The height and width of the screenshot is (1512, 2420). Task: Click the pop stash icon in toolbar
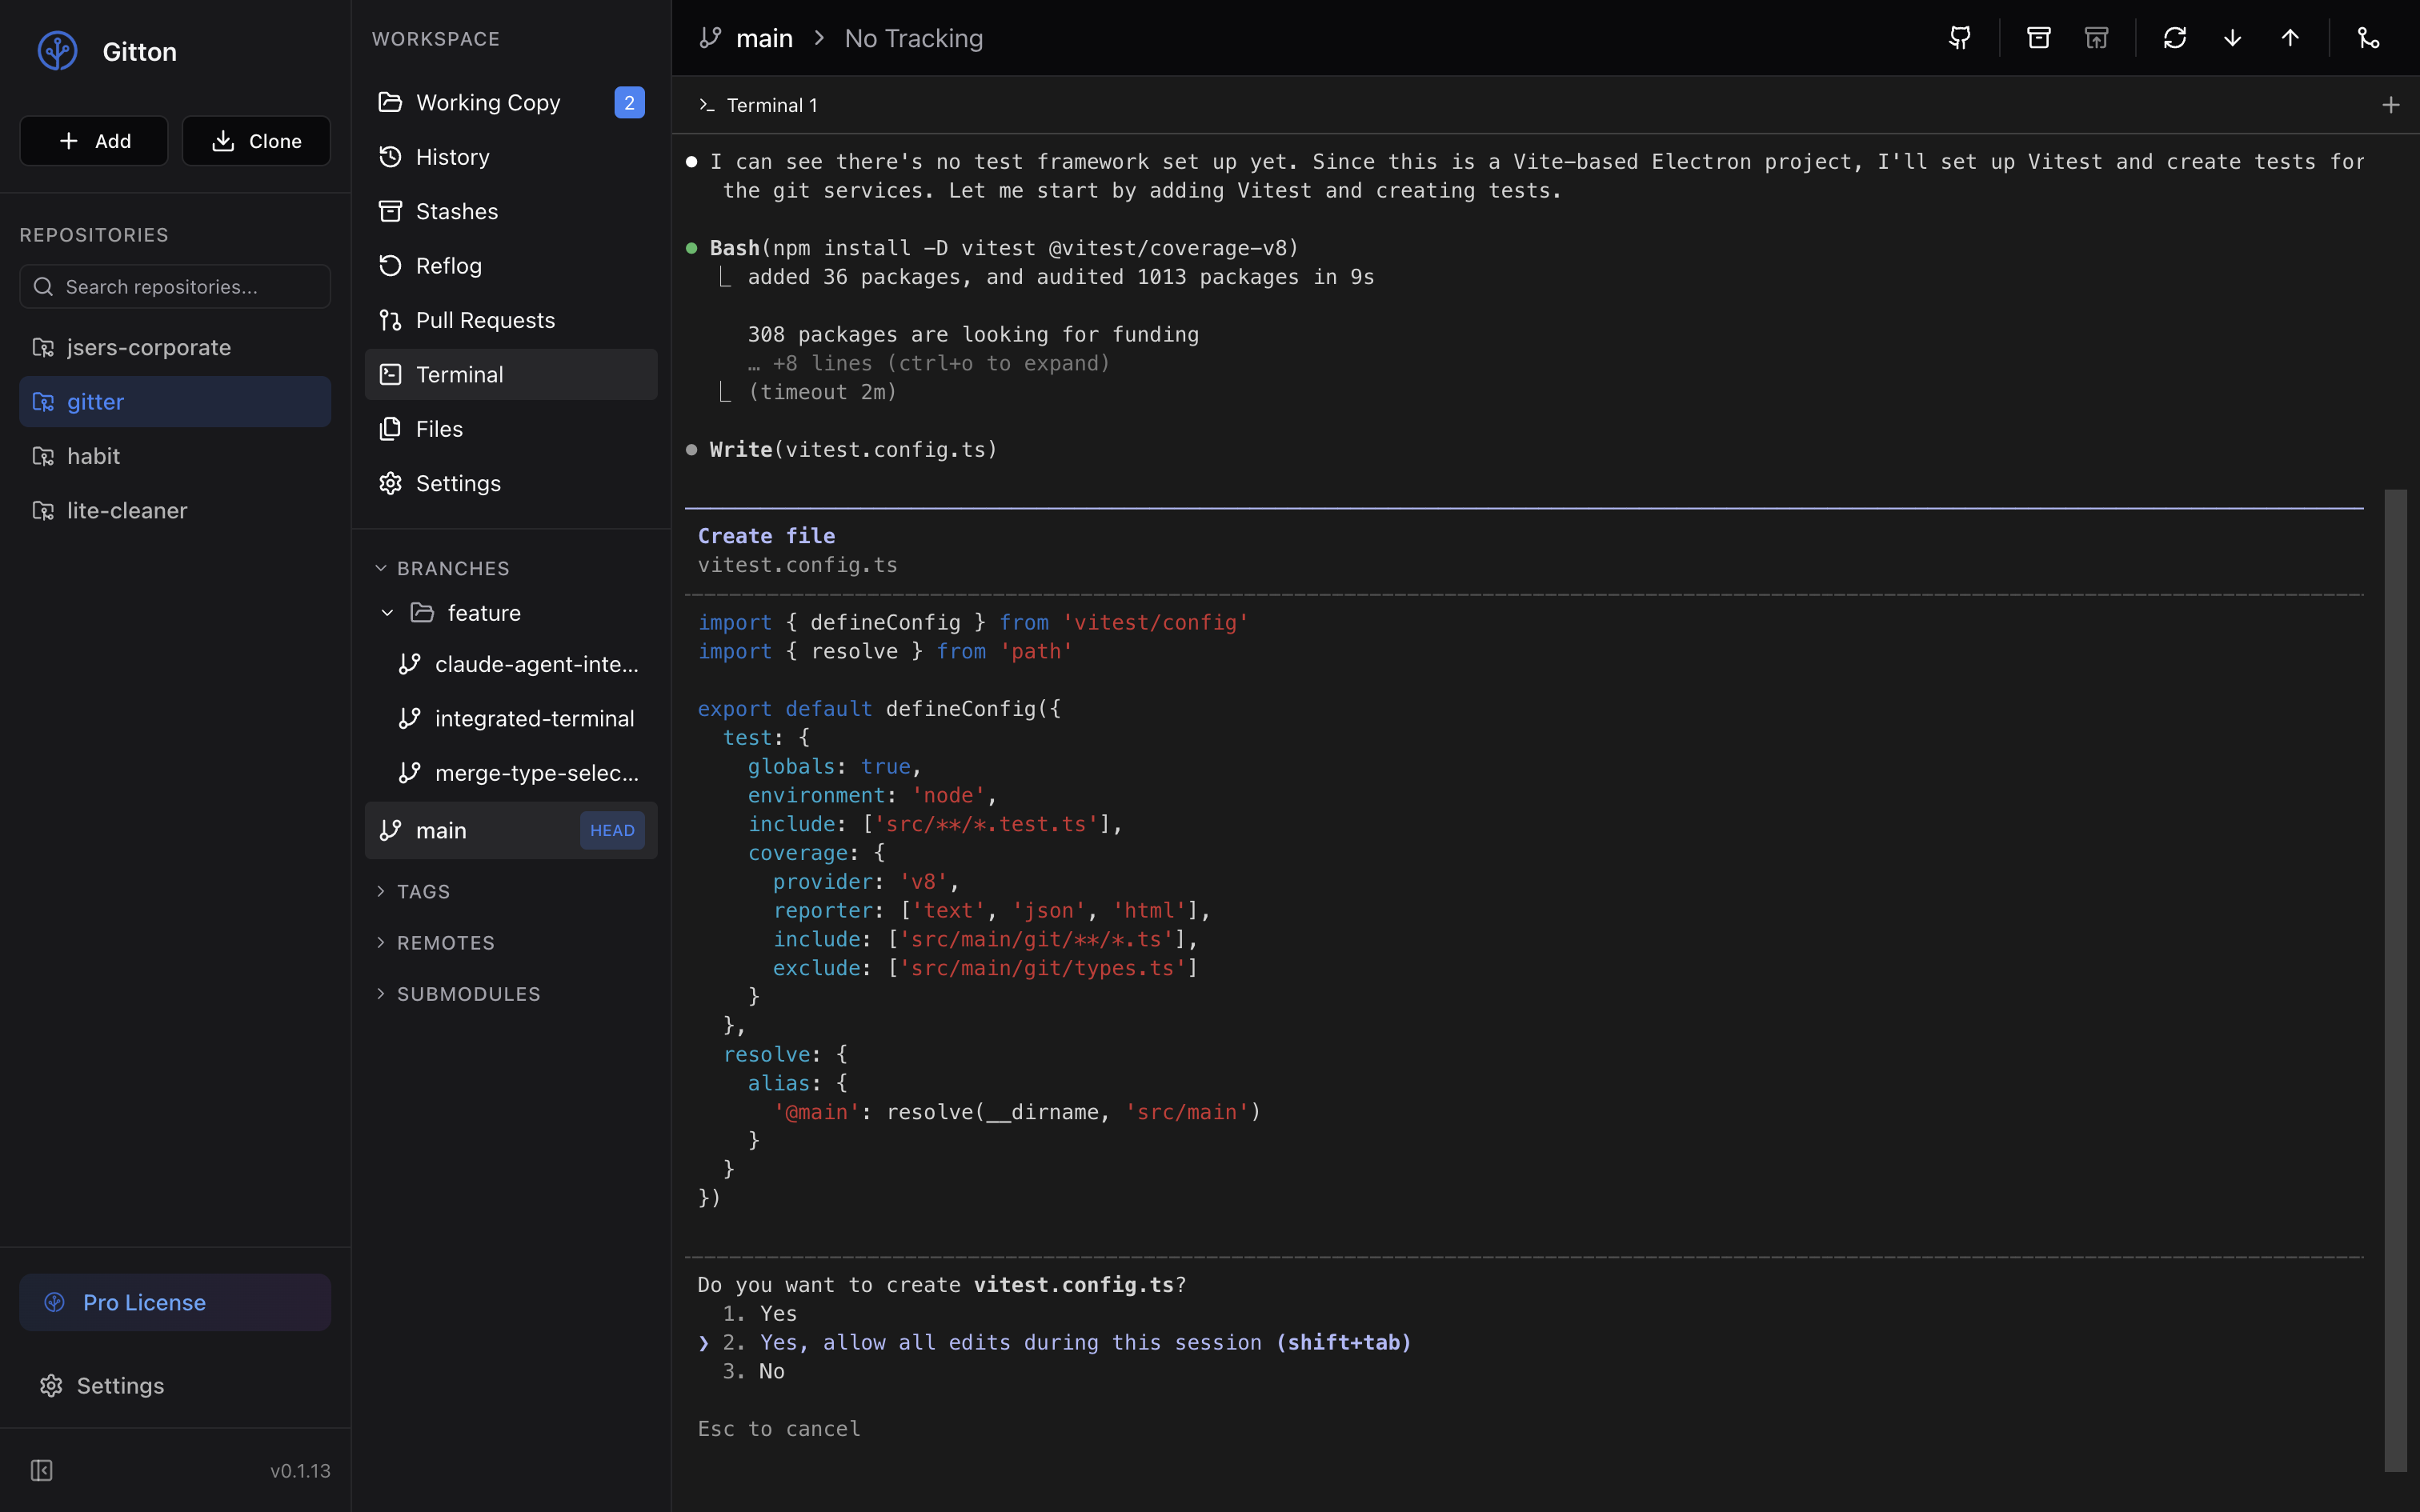2096,38
